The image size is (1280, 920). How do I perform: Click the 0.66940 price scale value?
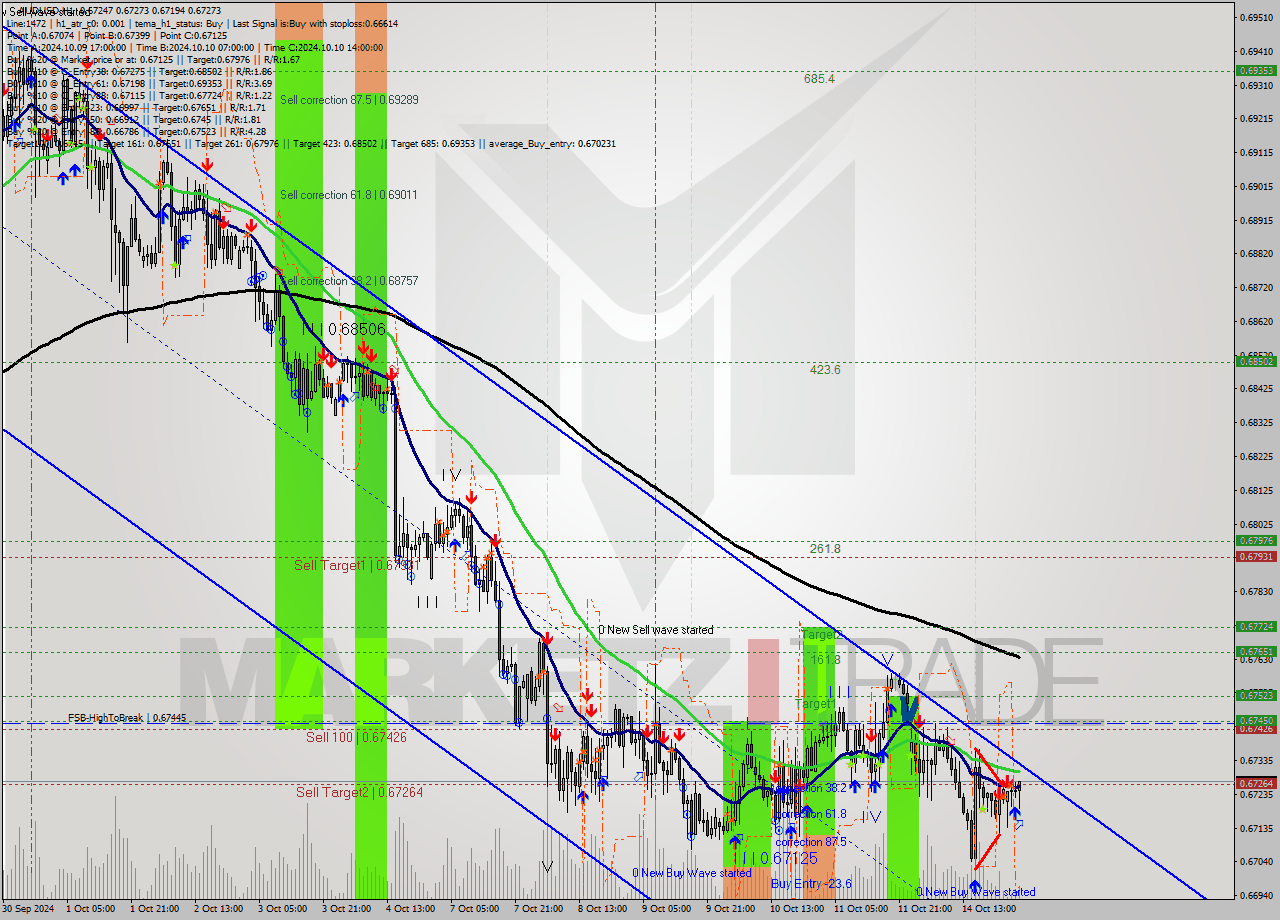[x=1256, y=895]
